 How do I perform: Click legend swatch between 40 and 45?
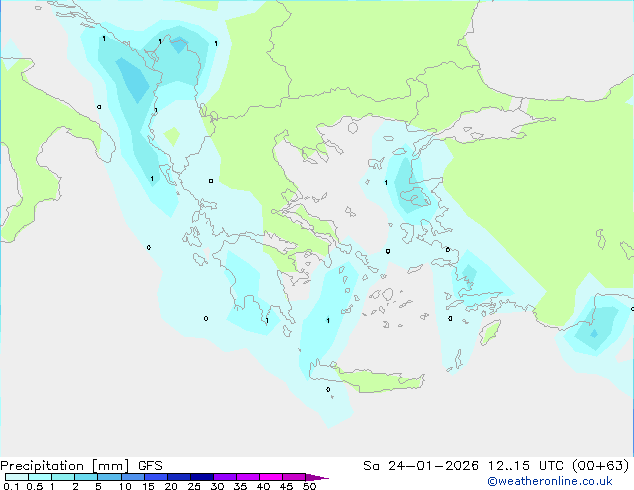(271, 477)
